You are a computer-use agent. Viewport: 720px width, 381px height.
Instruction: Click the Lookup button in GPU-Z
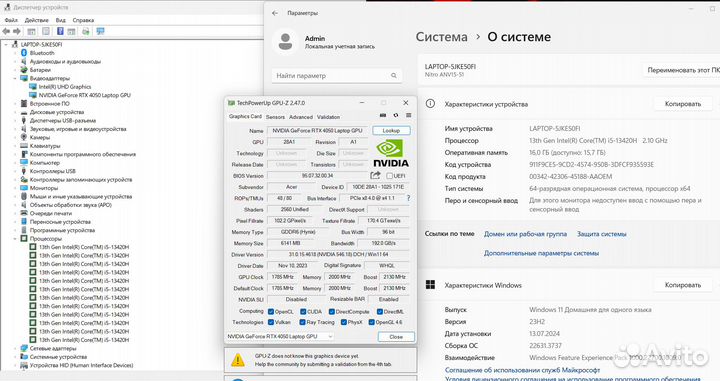[391, 130]
